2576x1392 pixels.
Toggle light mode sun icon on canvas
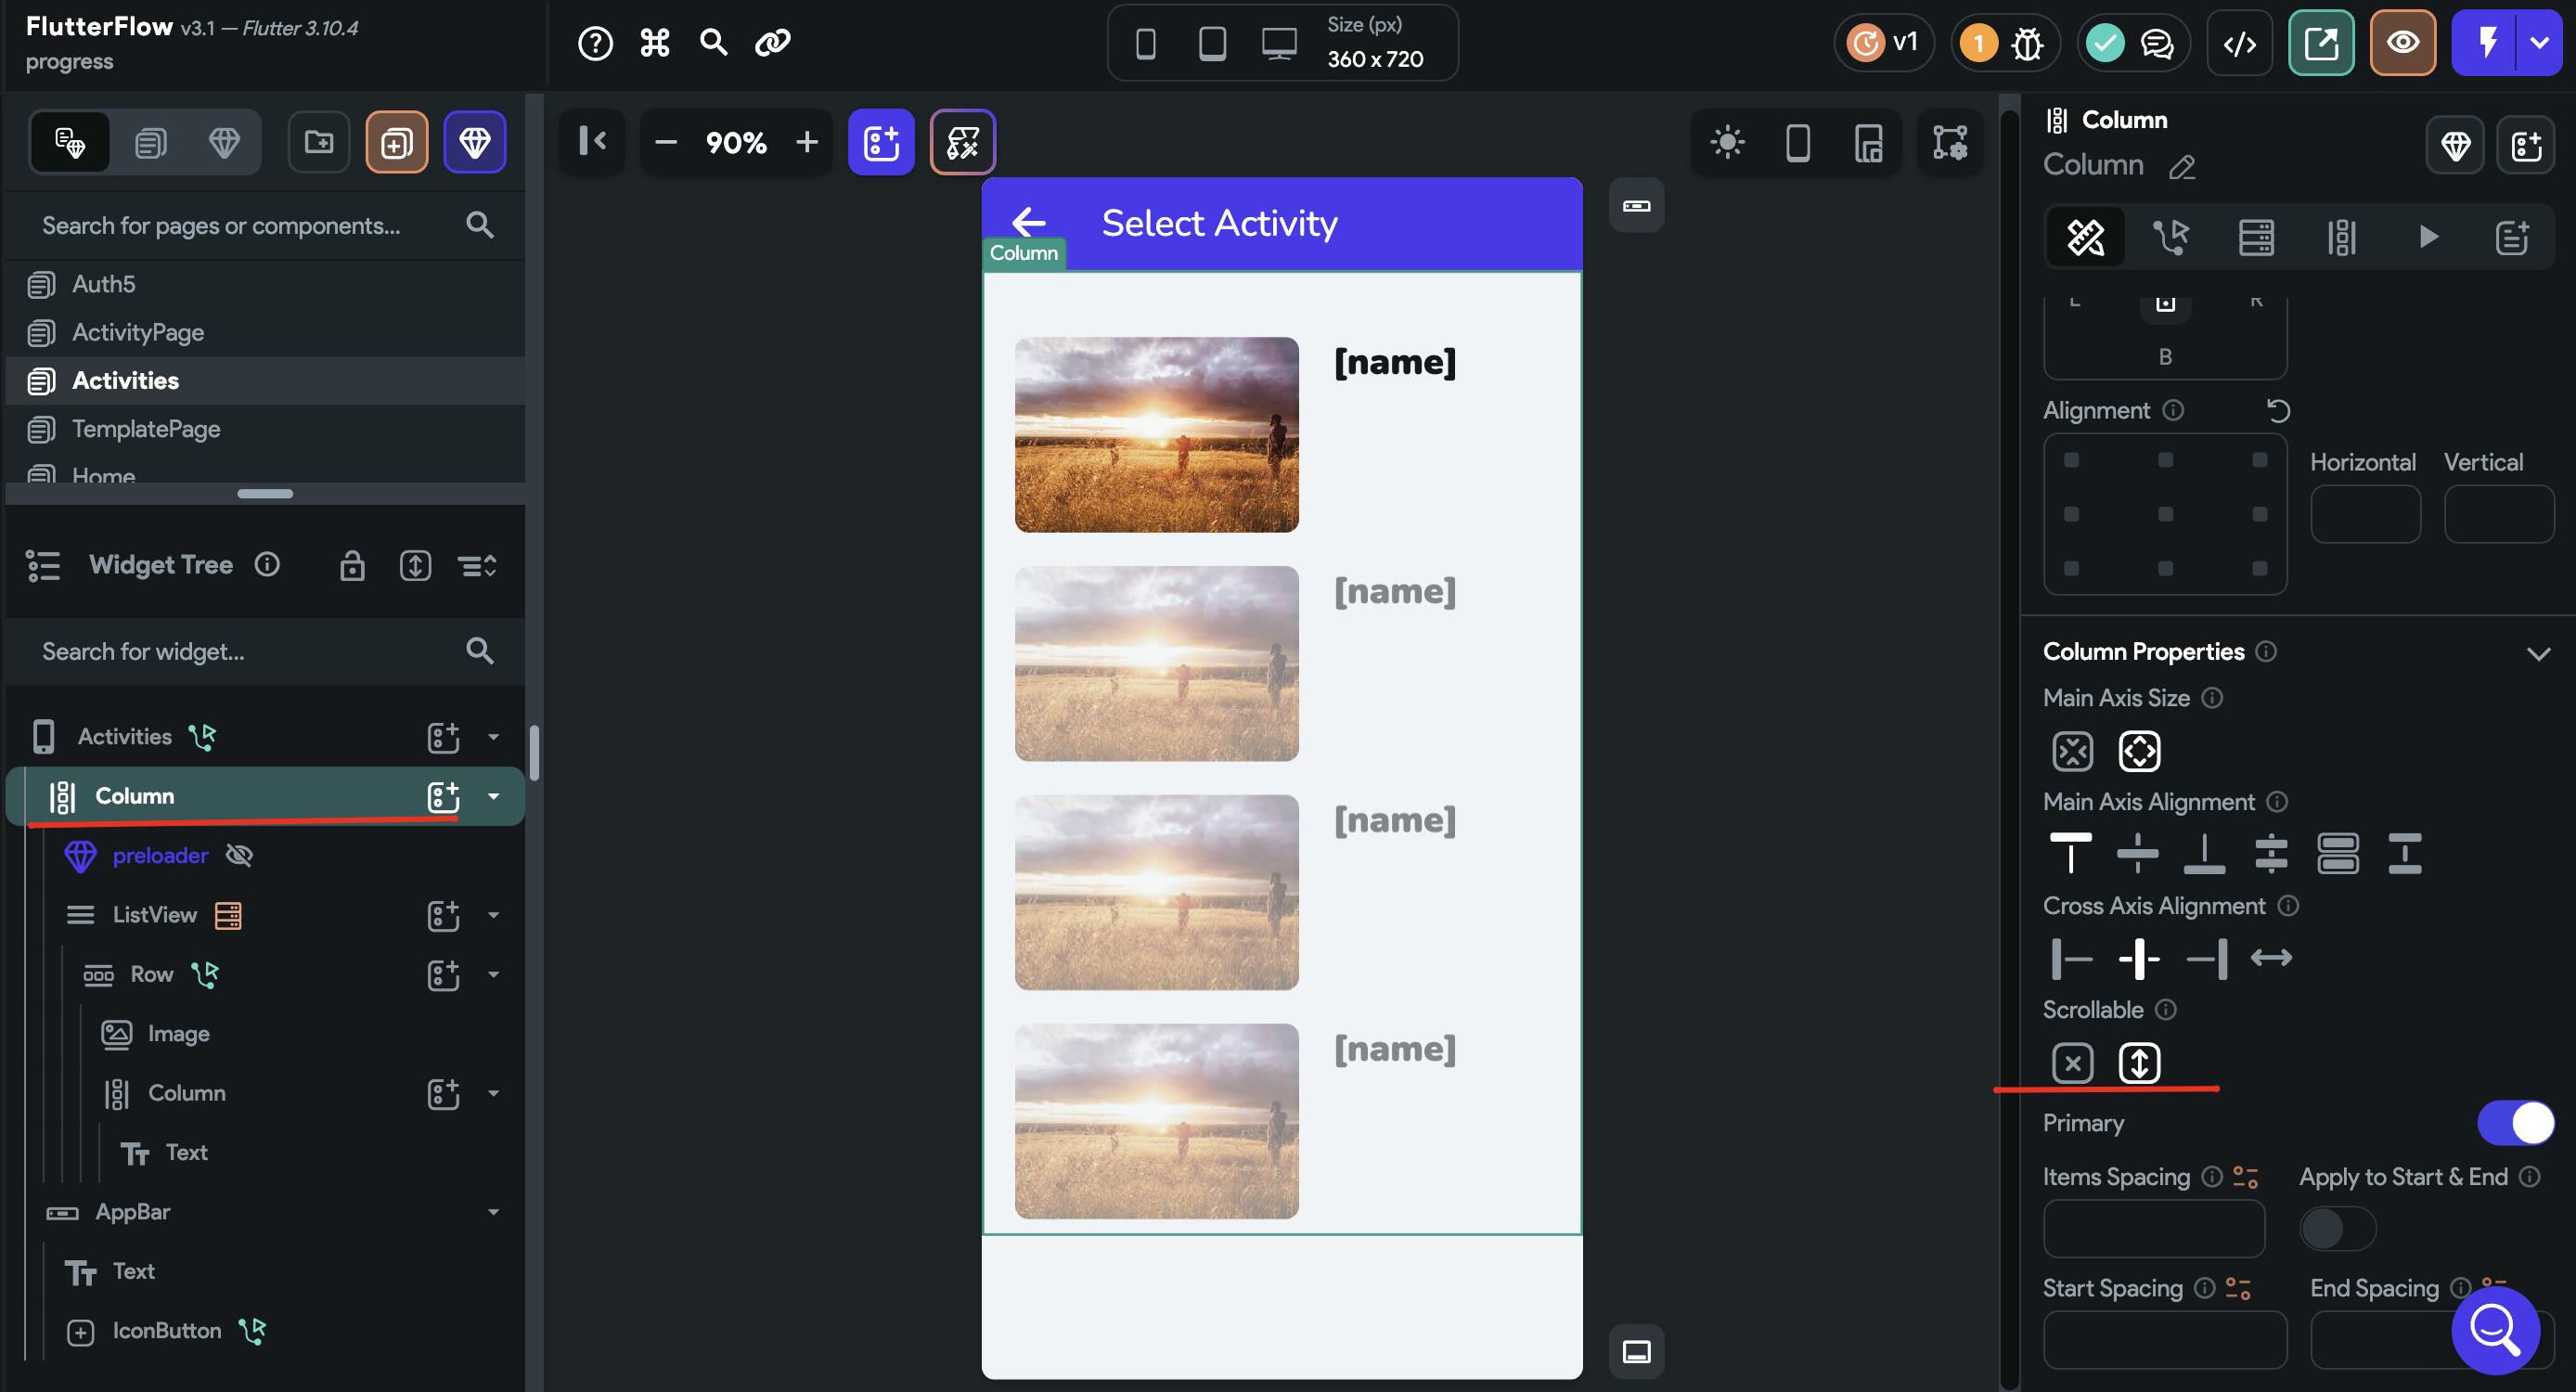(1727, 142)
